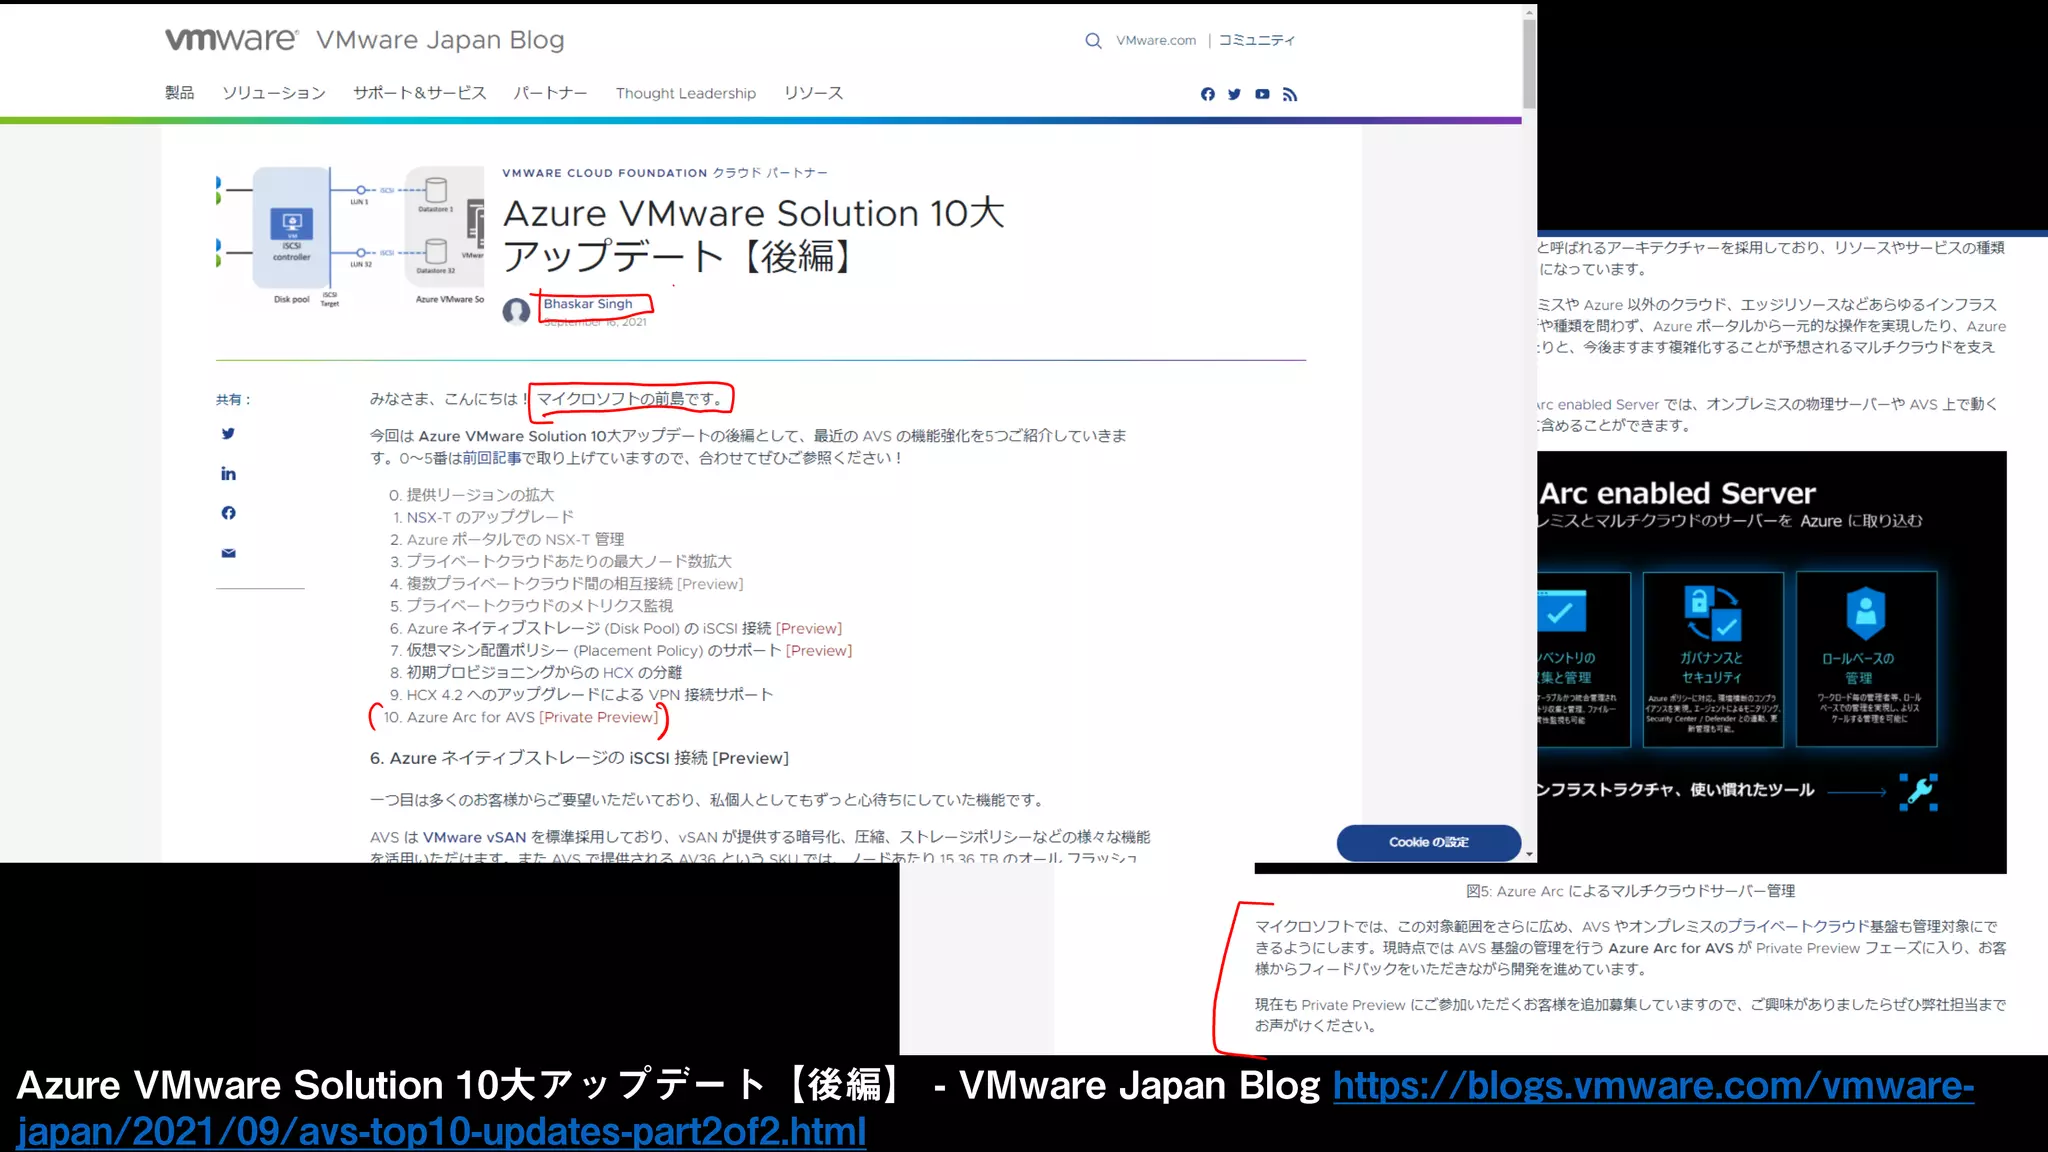The width and height of the screenshot is (2048, 1152).
Task: Click the scrollbar up arrow
Action: tap(1529, 12)
